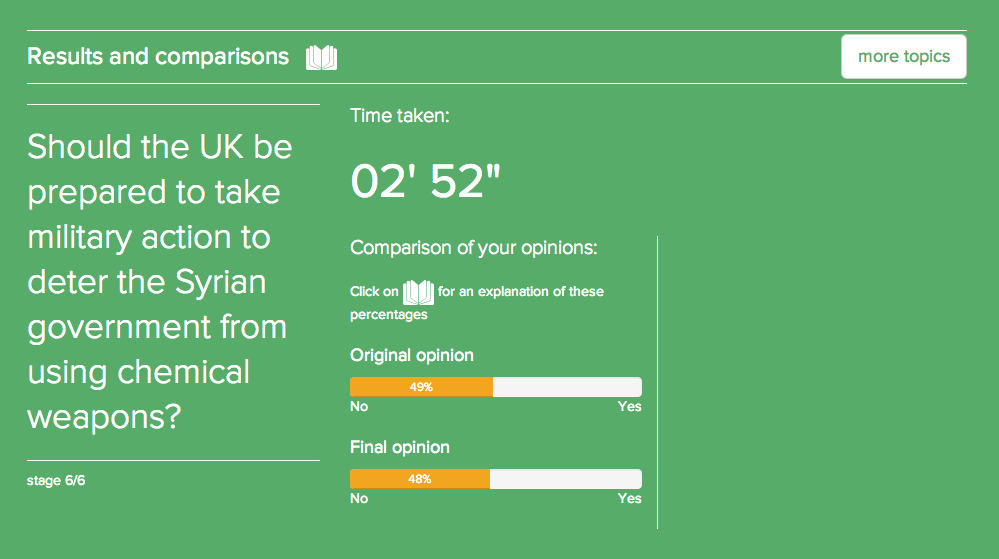Click the Original opinion label
999x559 pixels.
click(412, 355)
